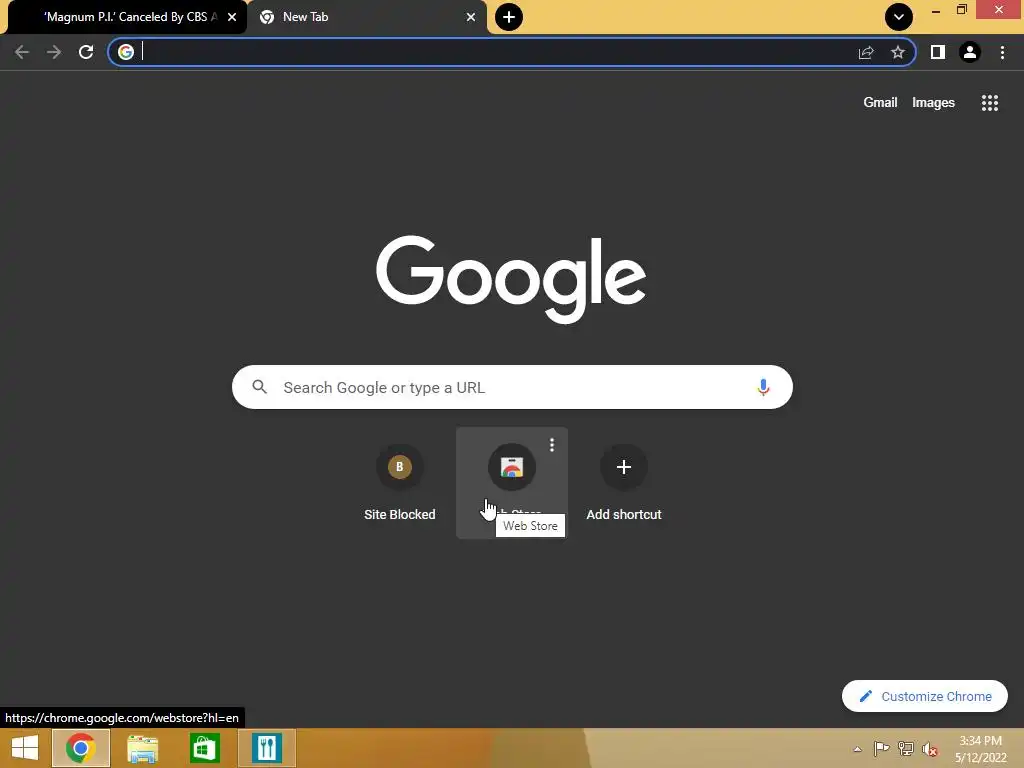Open File Explorer from the taskbar
This screenshot has width=1024, height=768.
[x=142, y=748]
